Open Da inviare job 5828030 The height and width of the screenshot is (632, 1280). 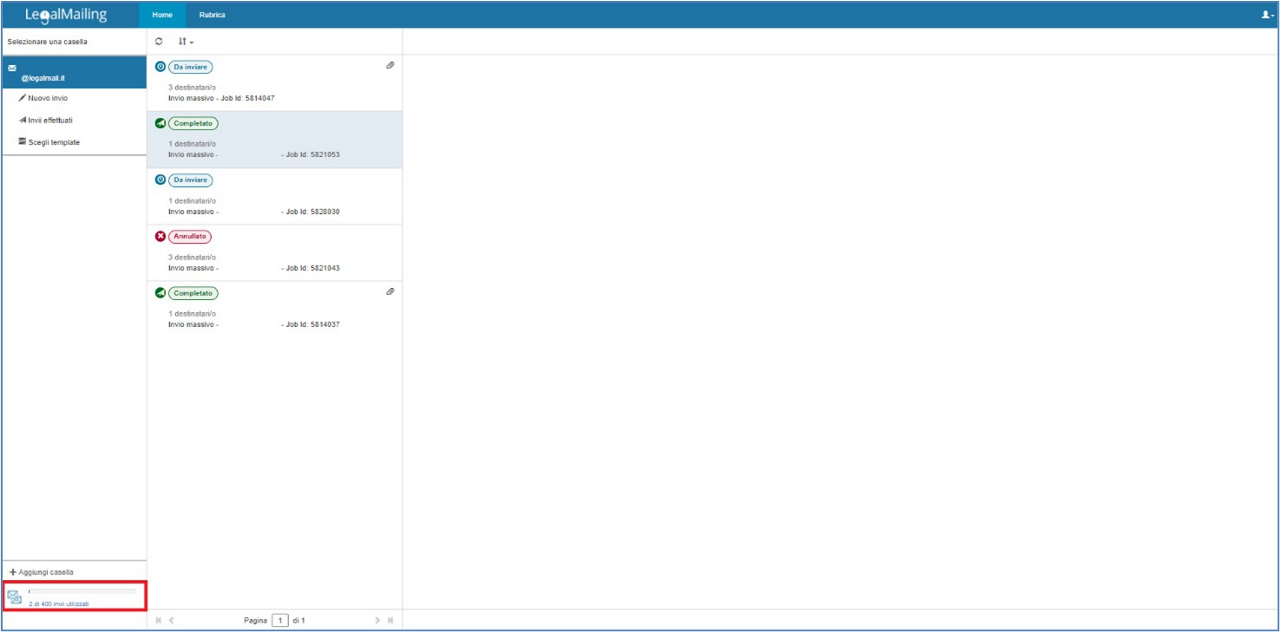(273, 196)
